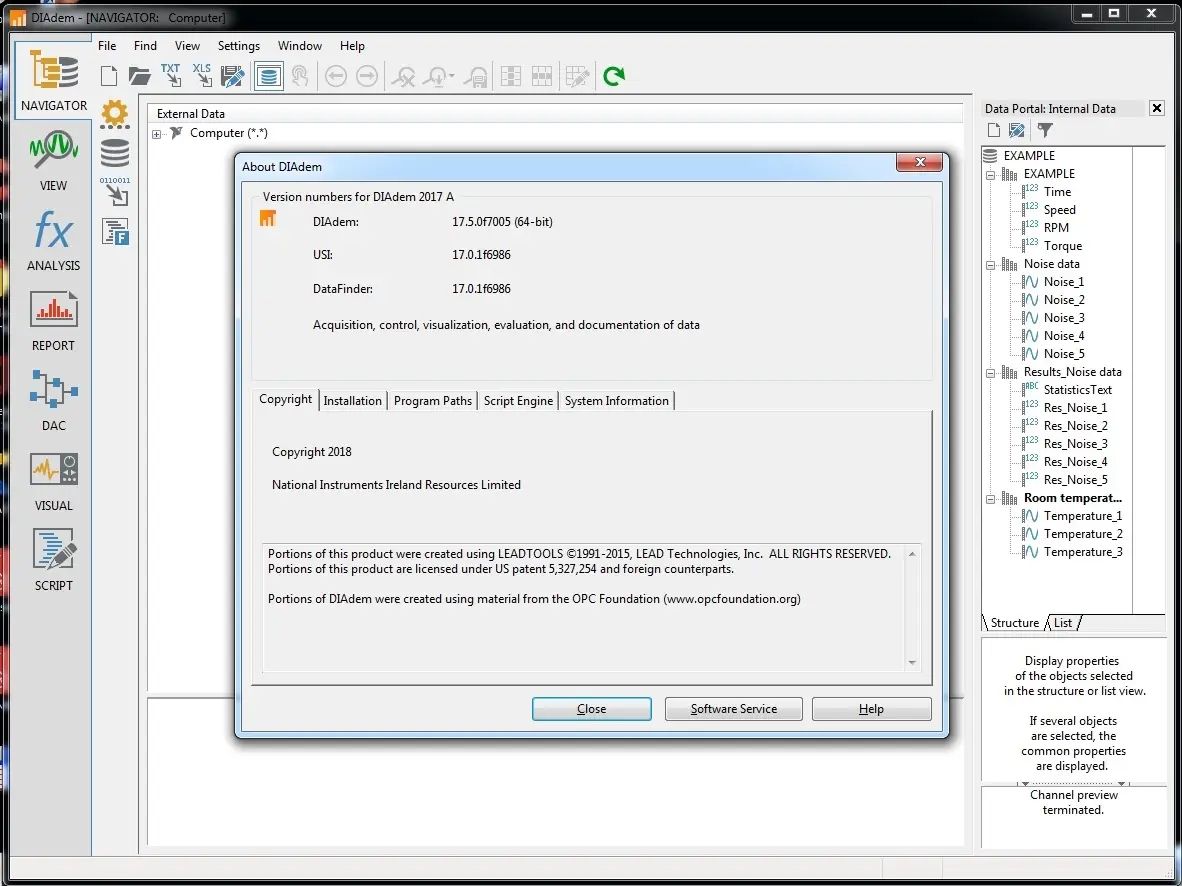Open the Find menu
1182x886 pixels.
pos(145,46)
